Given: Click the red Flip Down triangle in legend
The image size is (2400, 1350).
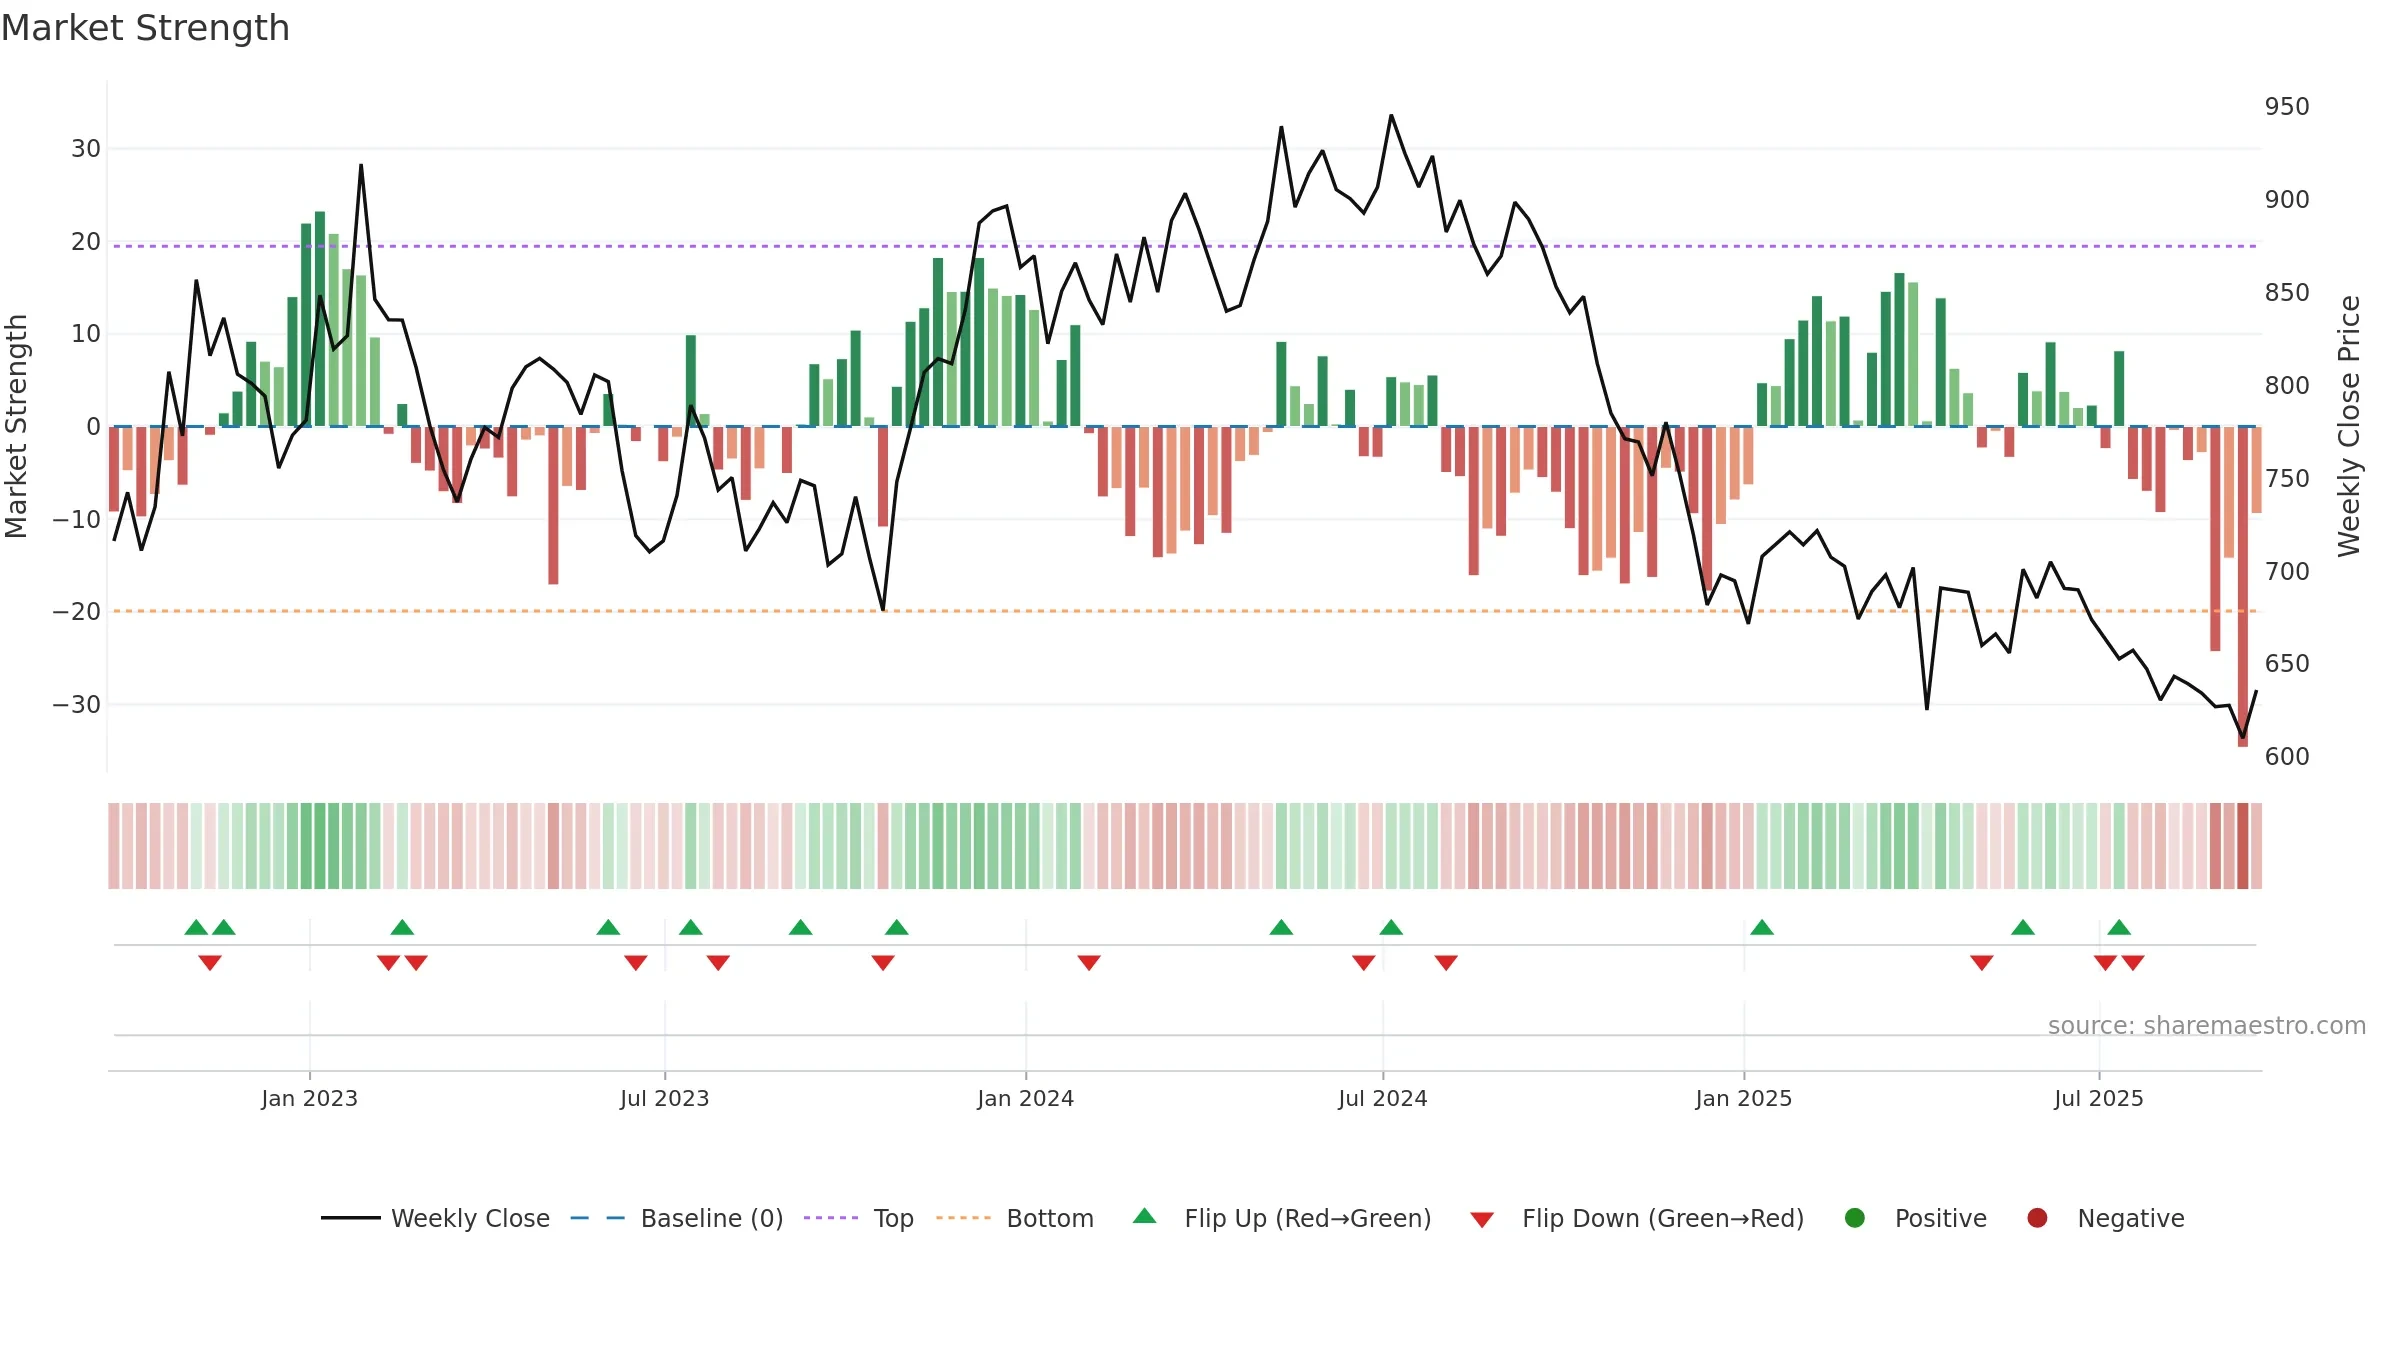Looking at the screenshot, I should (1482, 1220).
